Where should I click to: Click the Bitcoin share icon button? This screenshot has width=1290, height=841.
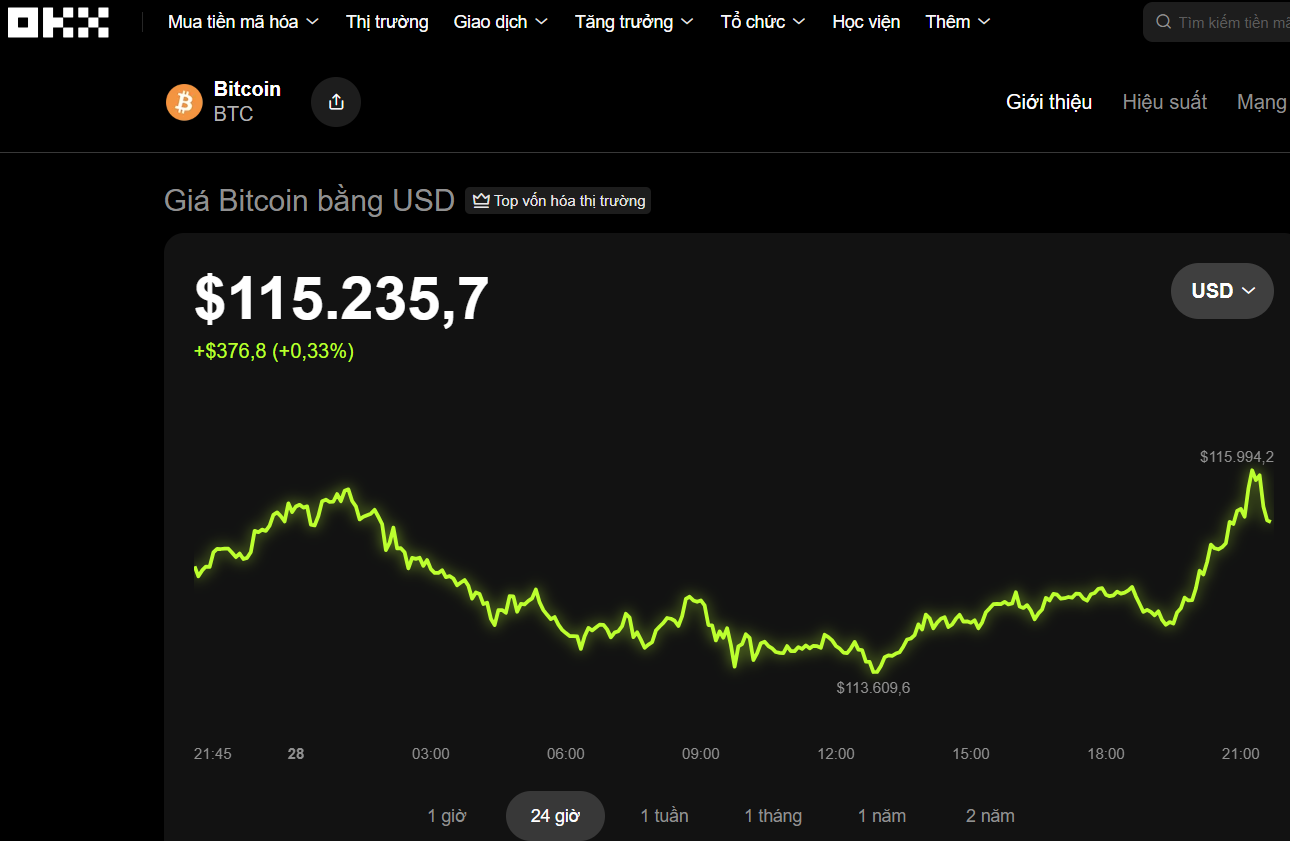[x=336, y=102]
